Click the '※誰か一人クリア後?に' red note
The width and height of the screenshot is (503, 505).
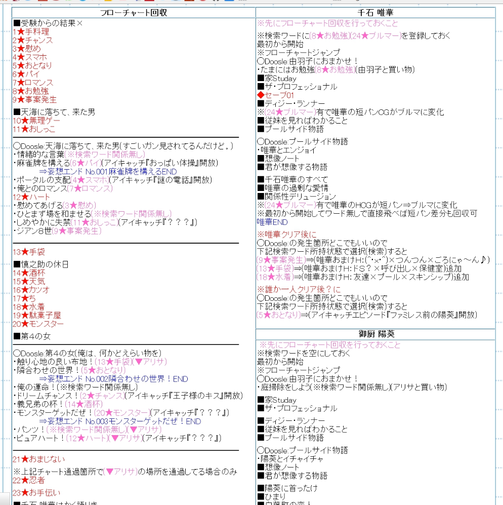coord(299,289)
